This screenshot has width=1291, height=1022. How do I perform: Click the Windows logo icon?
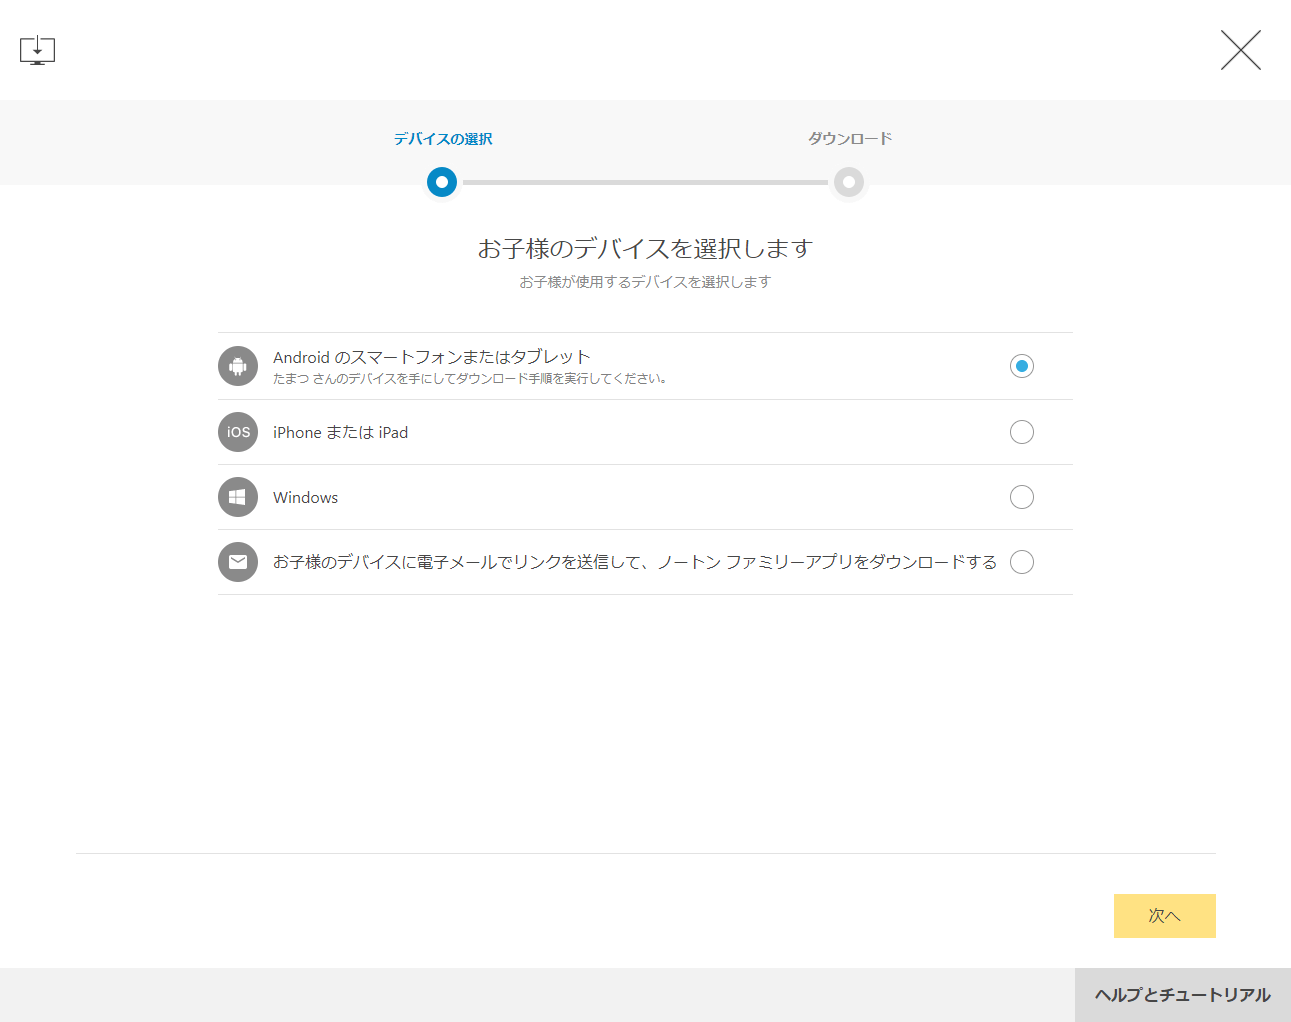pos(238,497)
